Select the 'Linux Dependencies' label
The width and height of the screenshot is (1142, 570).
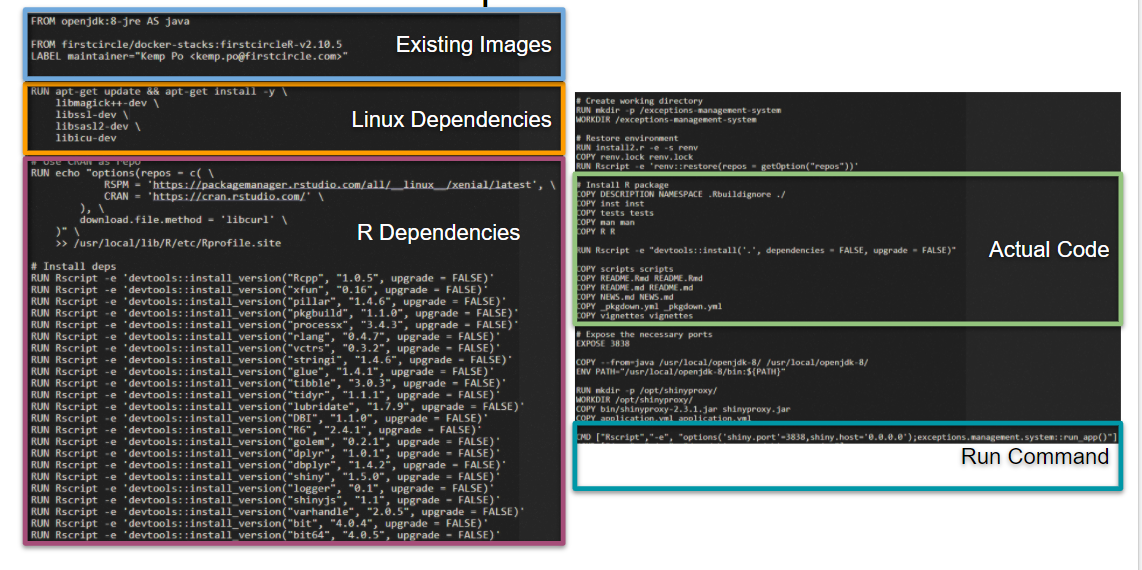(451, 120)
